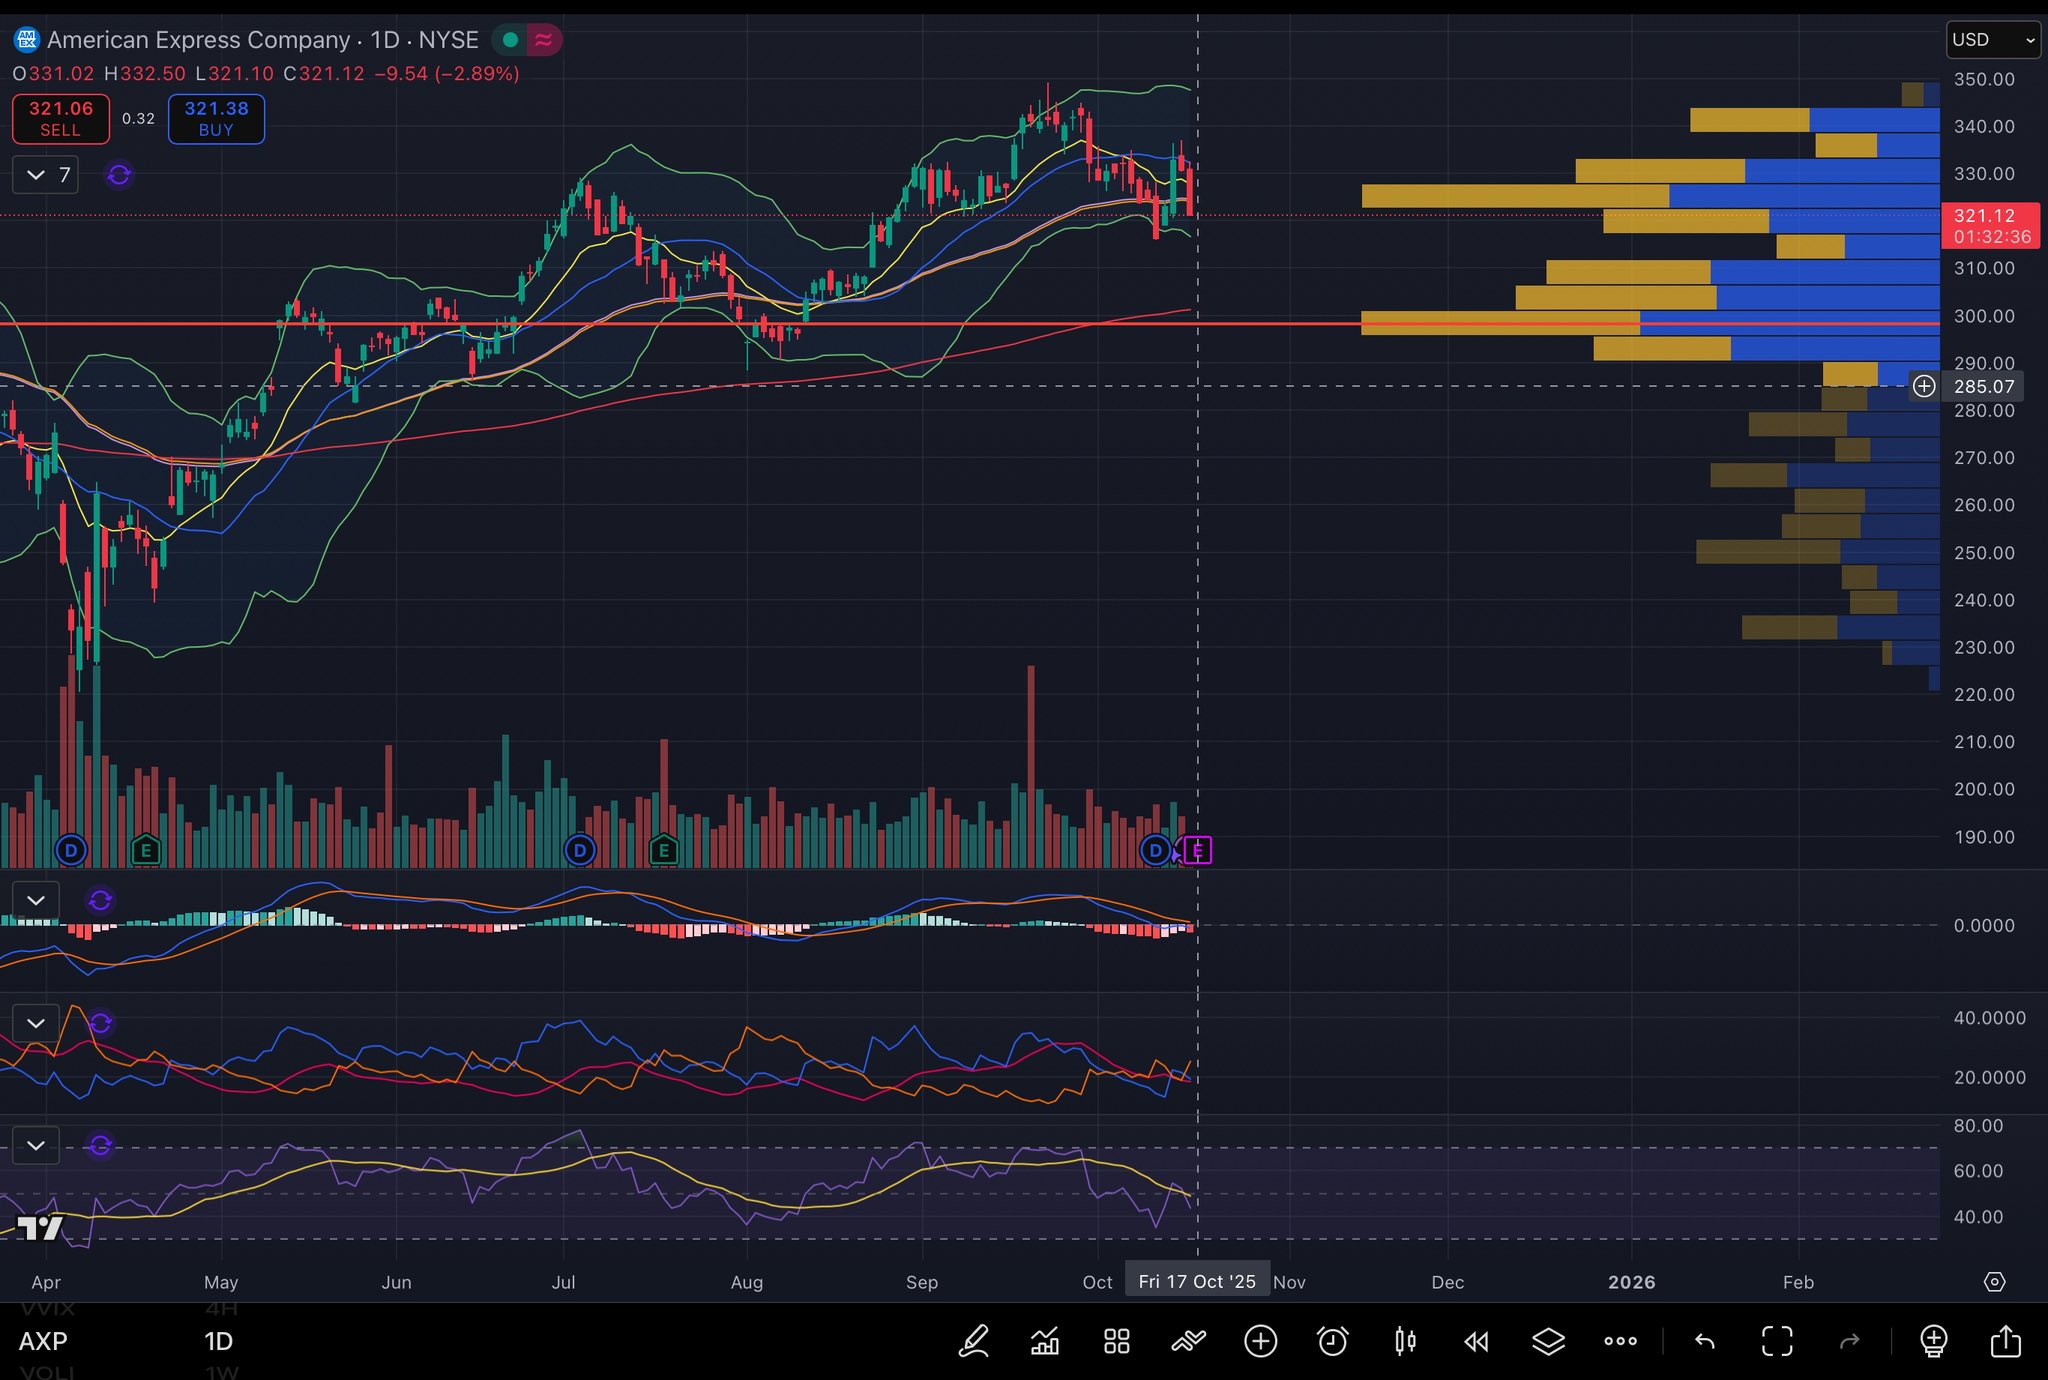Screen dimensions: 2048x1380
Task: Open the indicators chart icon
Action: 1045,1341
